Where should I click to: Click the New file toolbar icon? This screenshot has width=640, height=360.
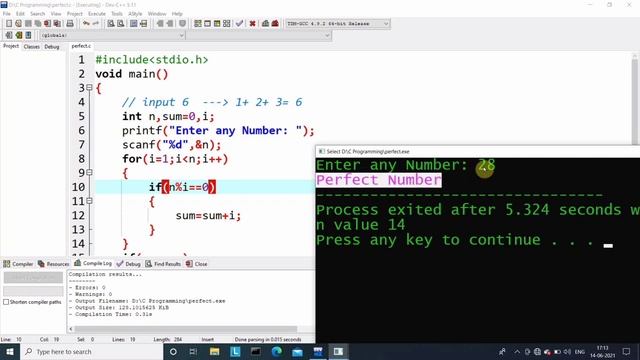pyautogui.click(x=9, y=24)
